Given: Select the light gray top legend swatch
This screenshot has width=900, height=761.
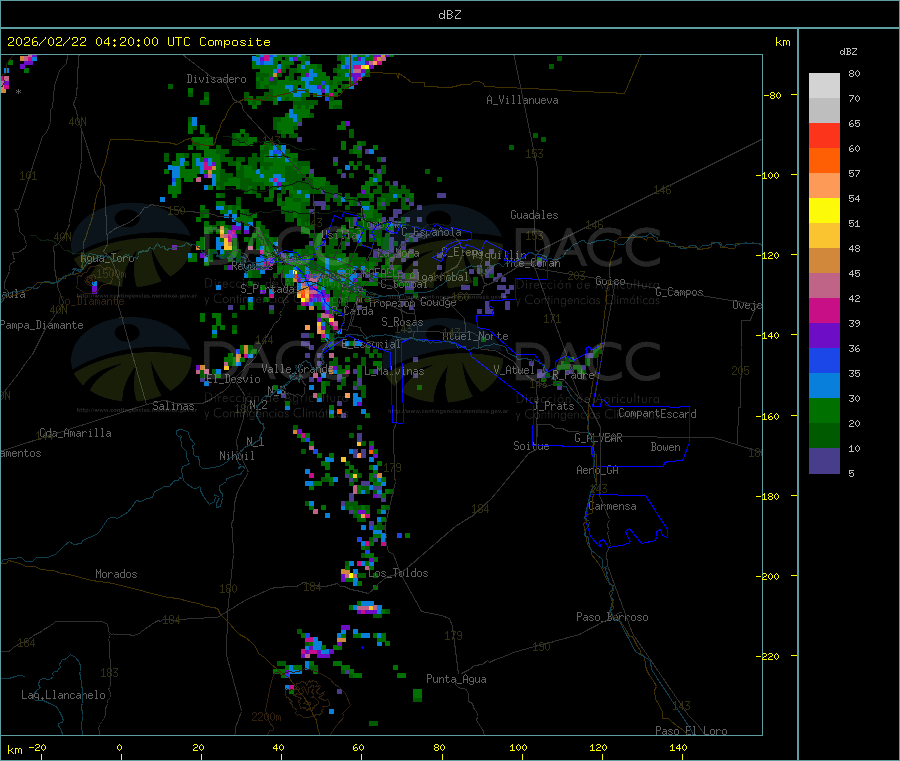Looking at the screenshot, I should click(824, 86).
